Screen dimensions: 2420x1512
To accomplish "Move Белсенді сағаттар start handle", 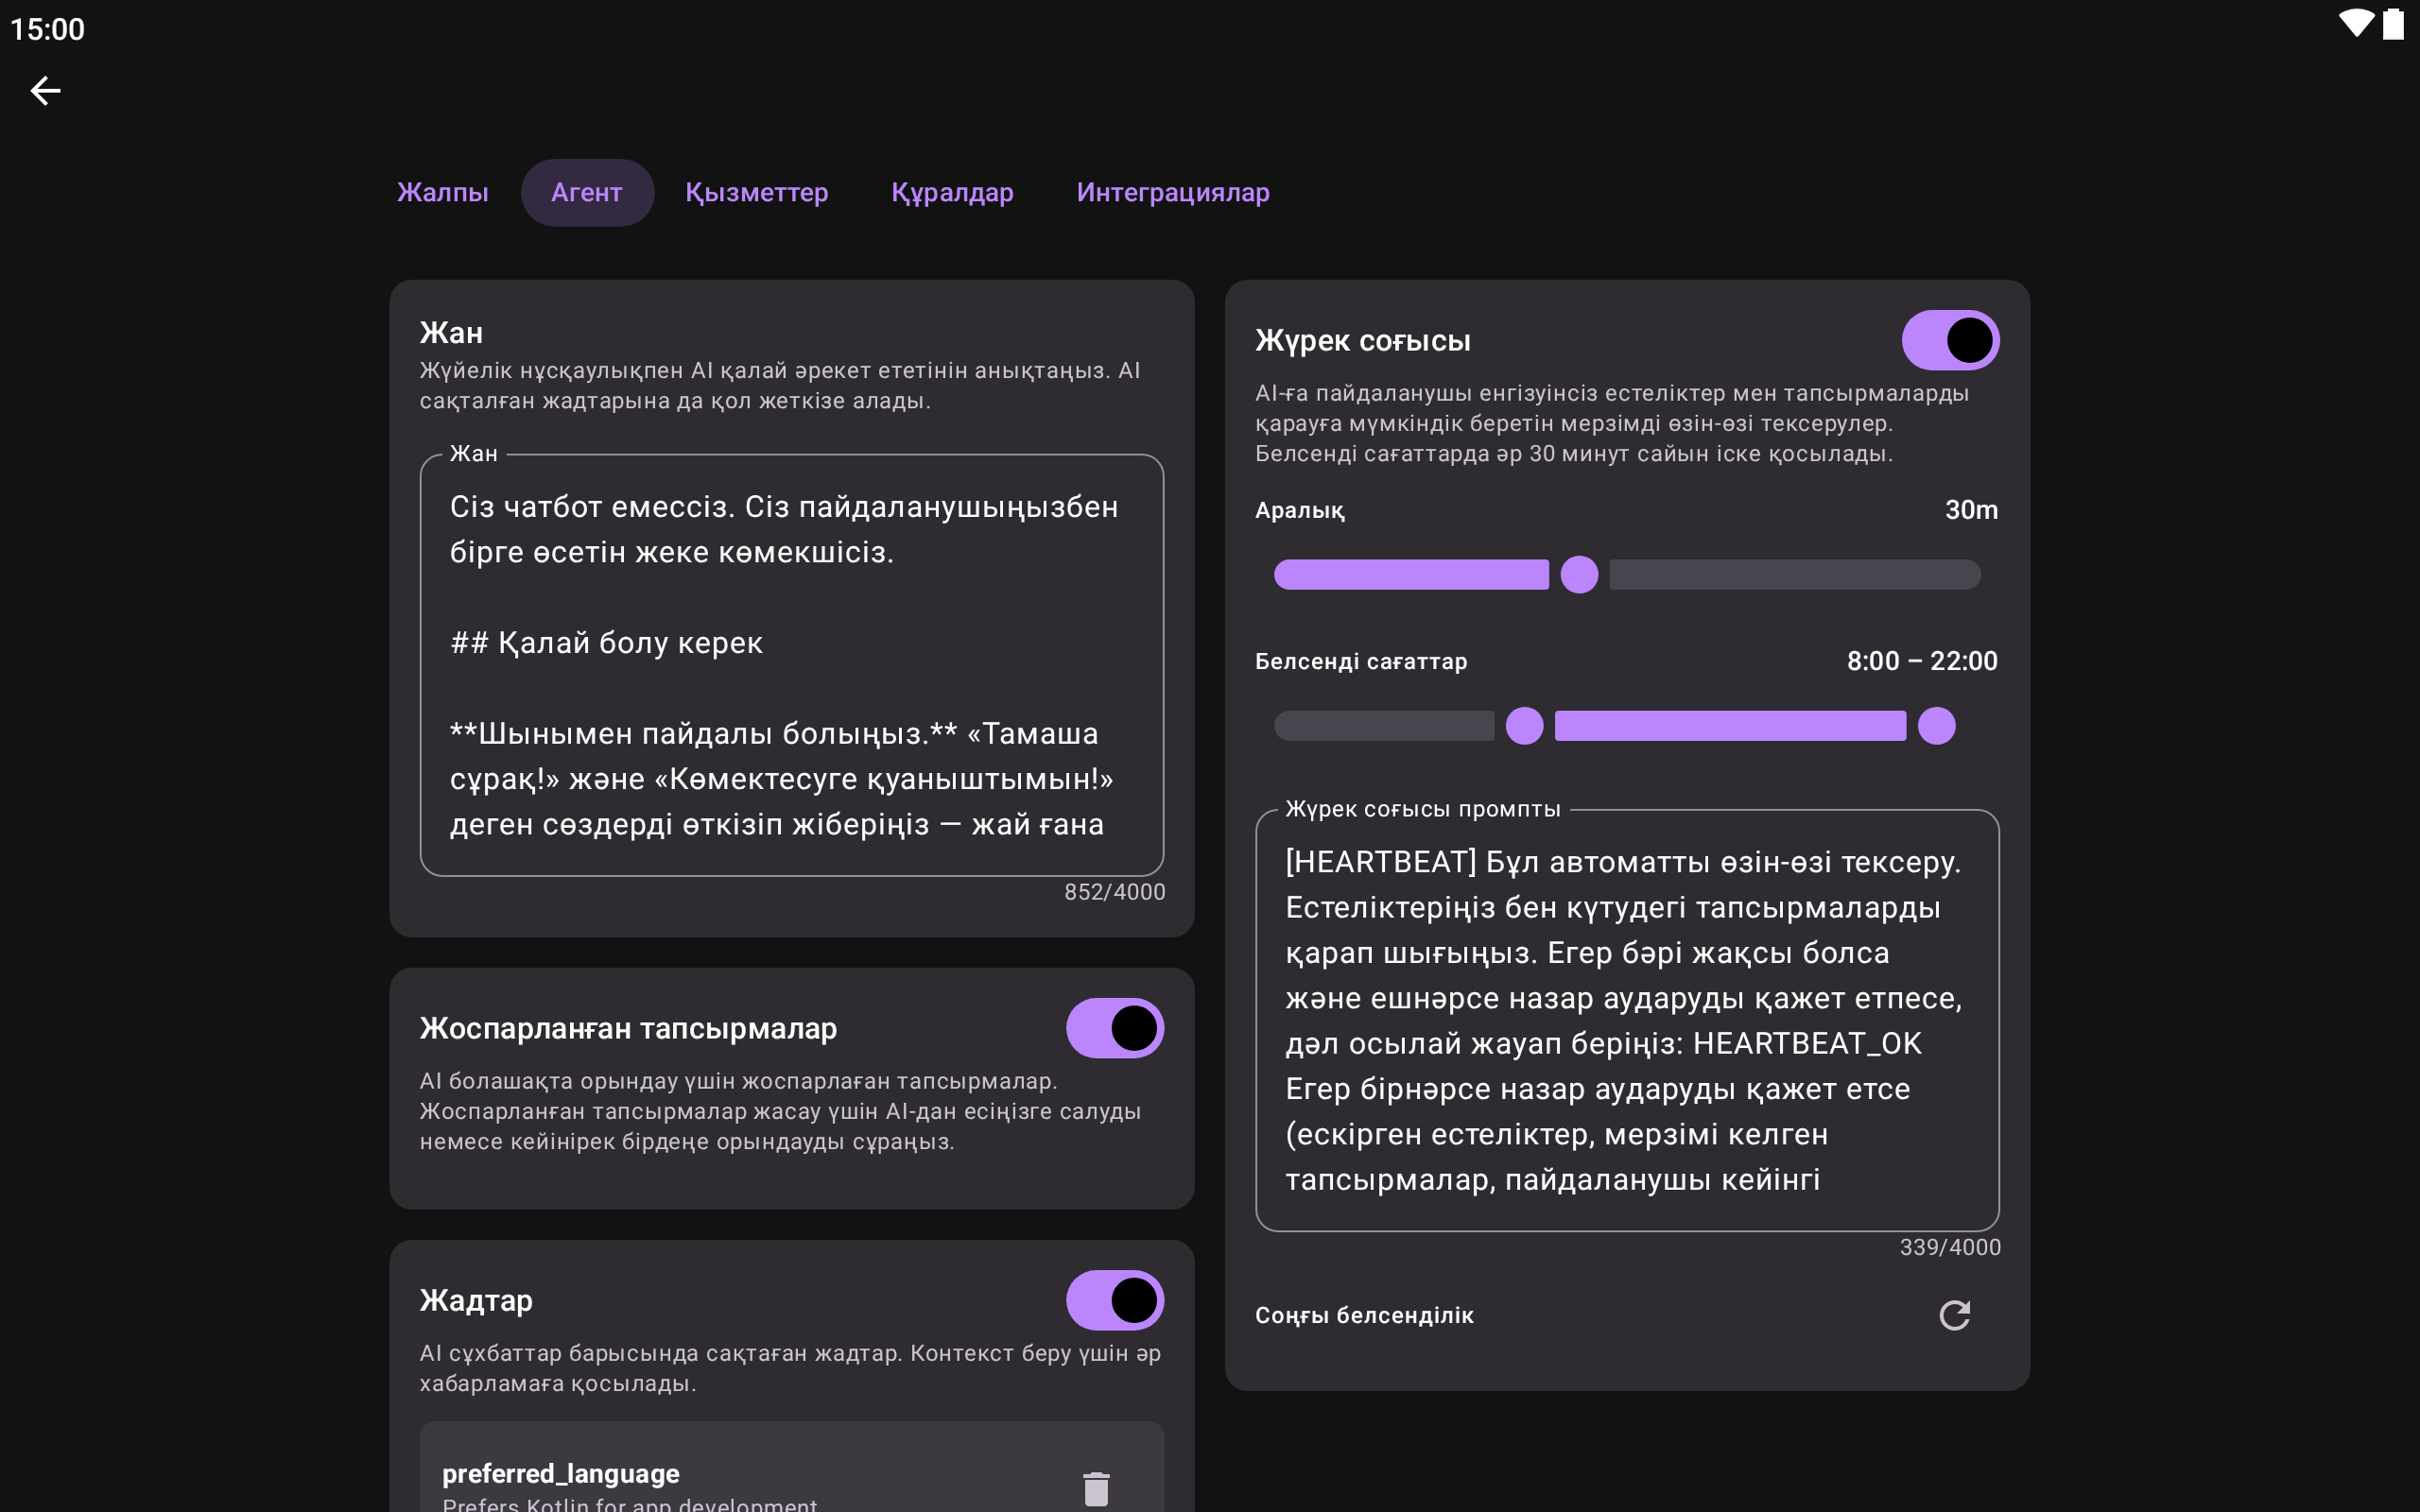I will click(x=1524, y=726).
